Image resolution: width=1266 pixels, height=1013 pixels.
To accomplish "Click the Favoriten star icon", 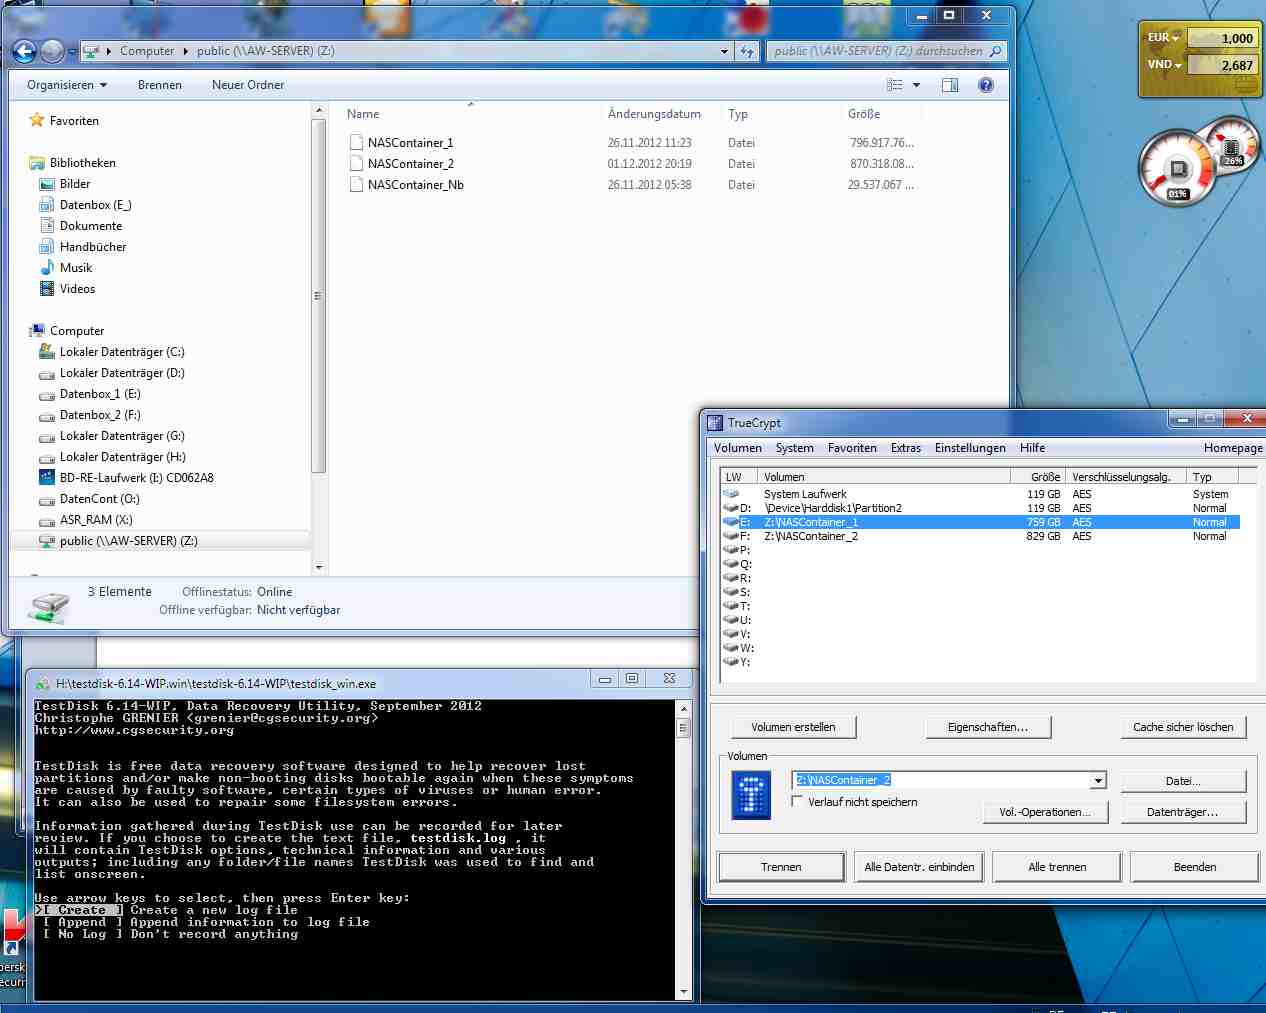I will (x=37, y=120).
